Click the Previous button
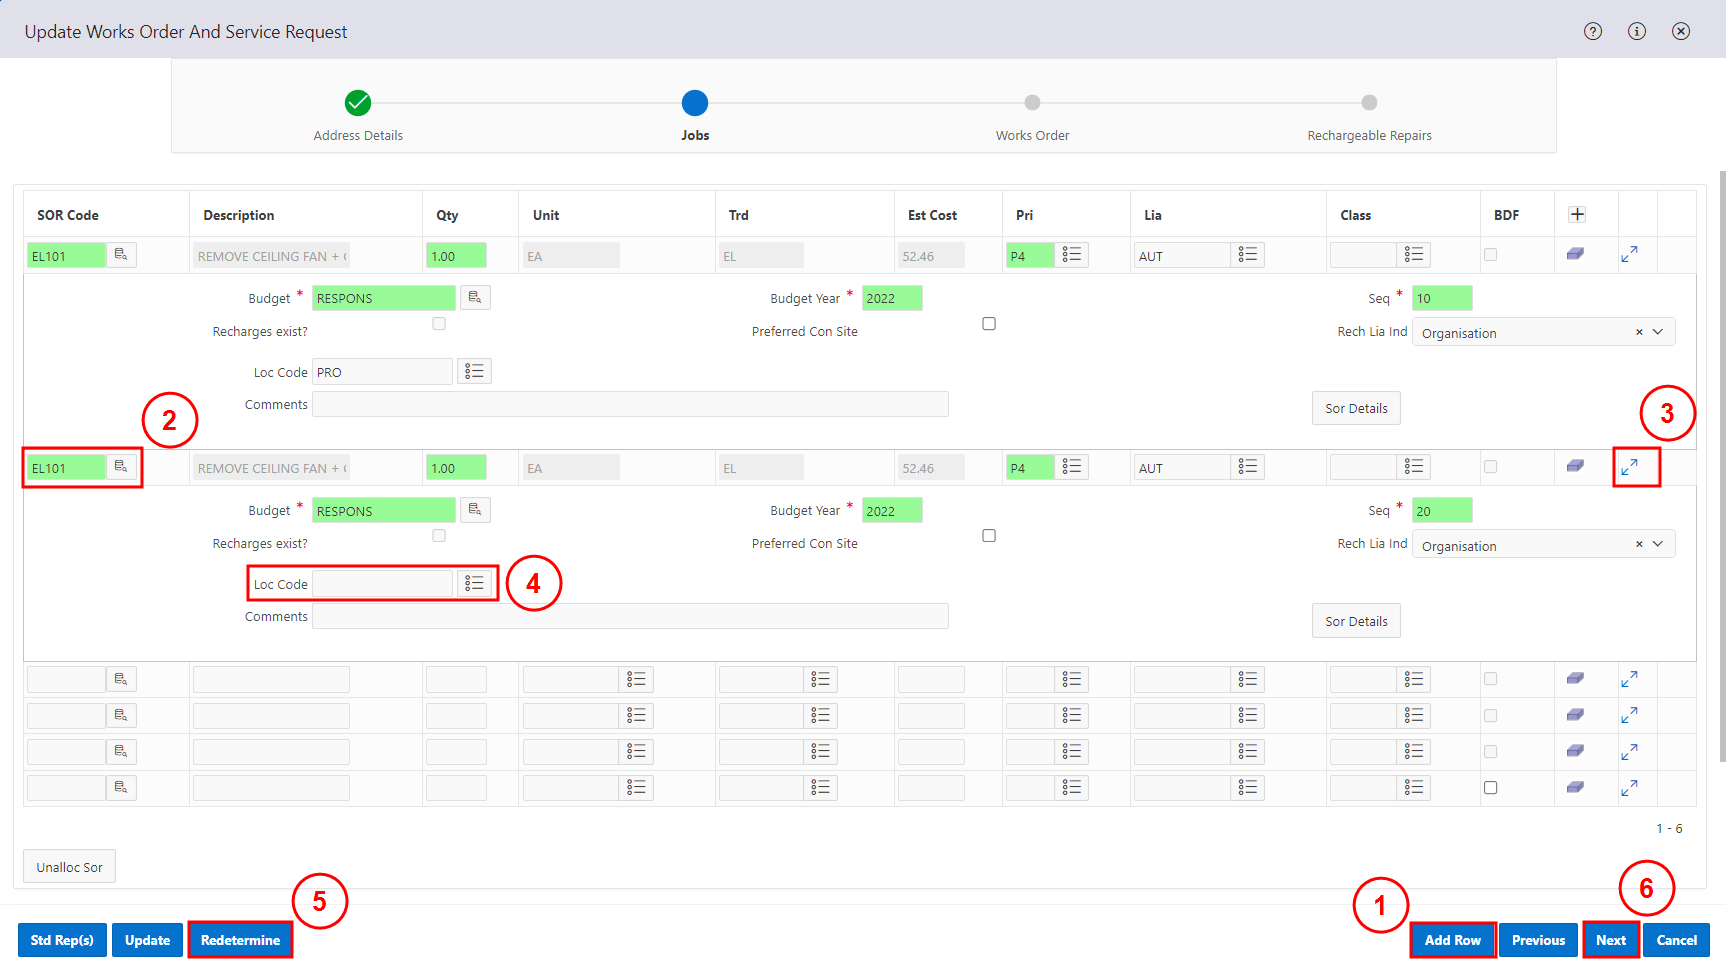 (x=1538, y=940)
